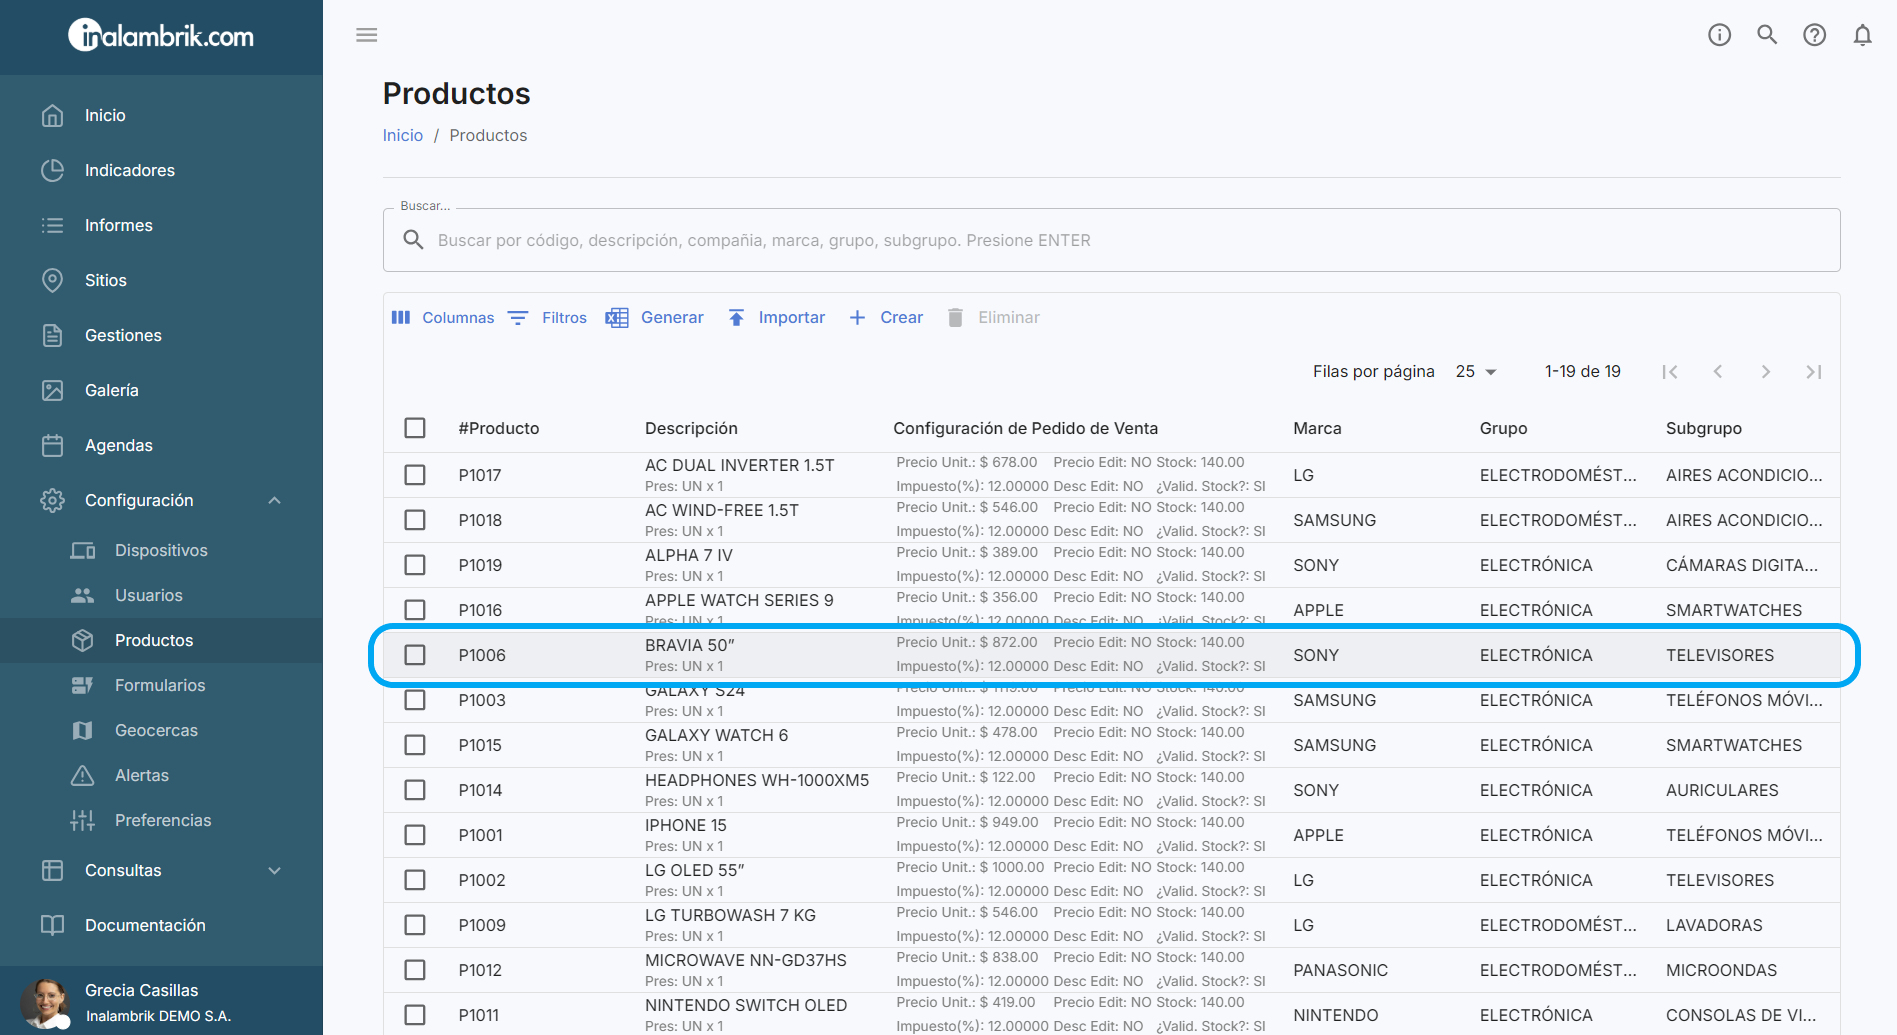Viewport: 1897px width, 1035px height.
Task: Open the hamburger menu icon
Action: click(367, 35)
